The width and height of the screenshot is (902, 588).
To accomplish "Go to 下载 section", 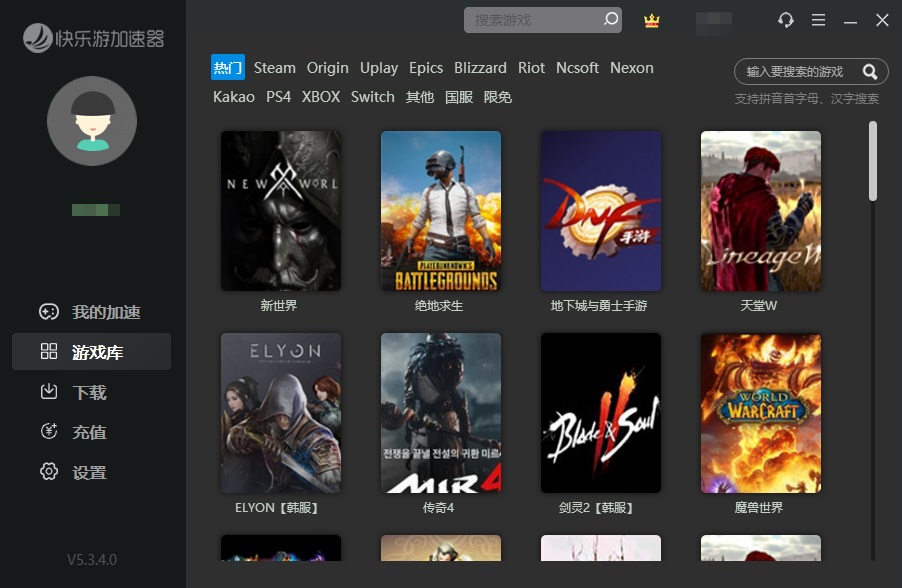I will [x=91, y=392].
